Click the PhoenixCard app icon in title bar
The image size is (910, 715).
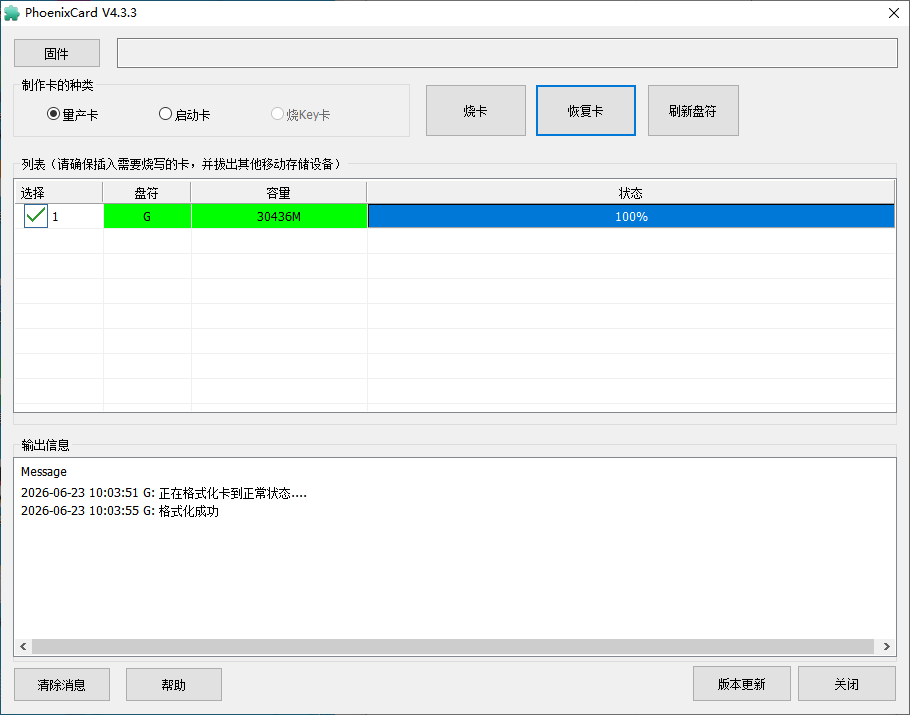pyautogui.click(x=12, y=13)
